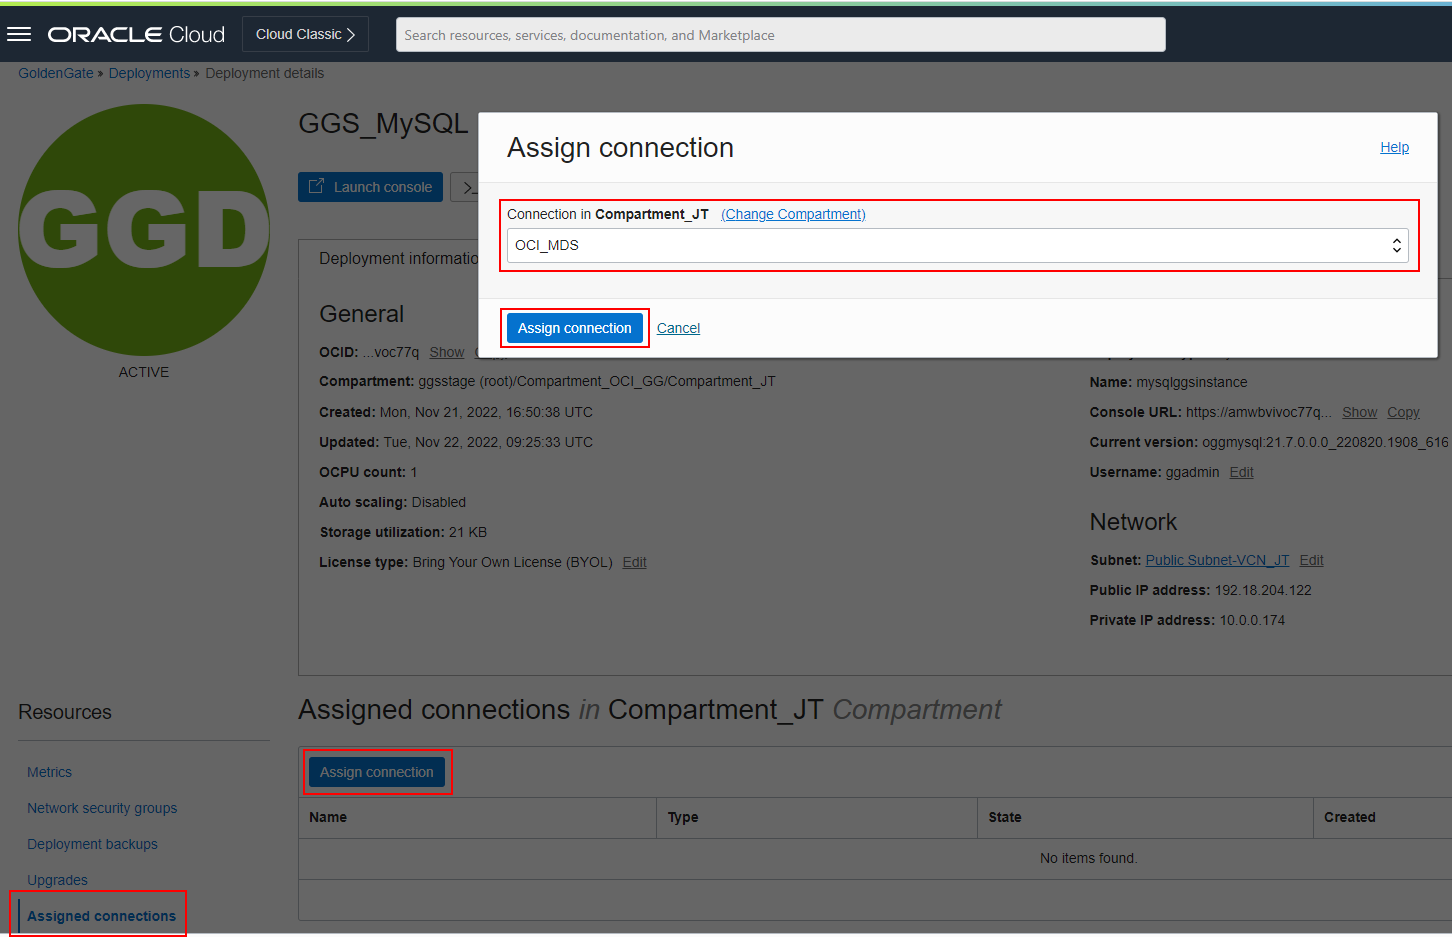Click Assign connection in the dialog
1452x937 pixels.
pyautogui.click(x=574, y=327)
